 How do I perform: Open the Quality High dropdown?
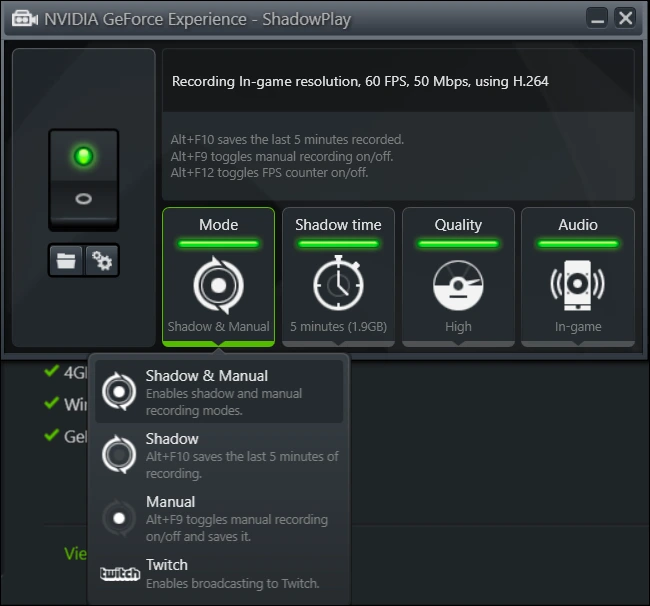click(458, 276)
